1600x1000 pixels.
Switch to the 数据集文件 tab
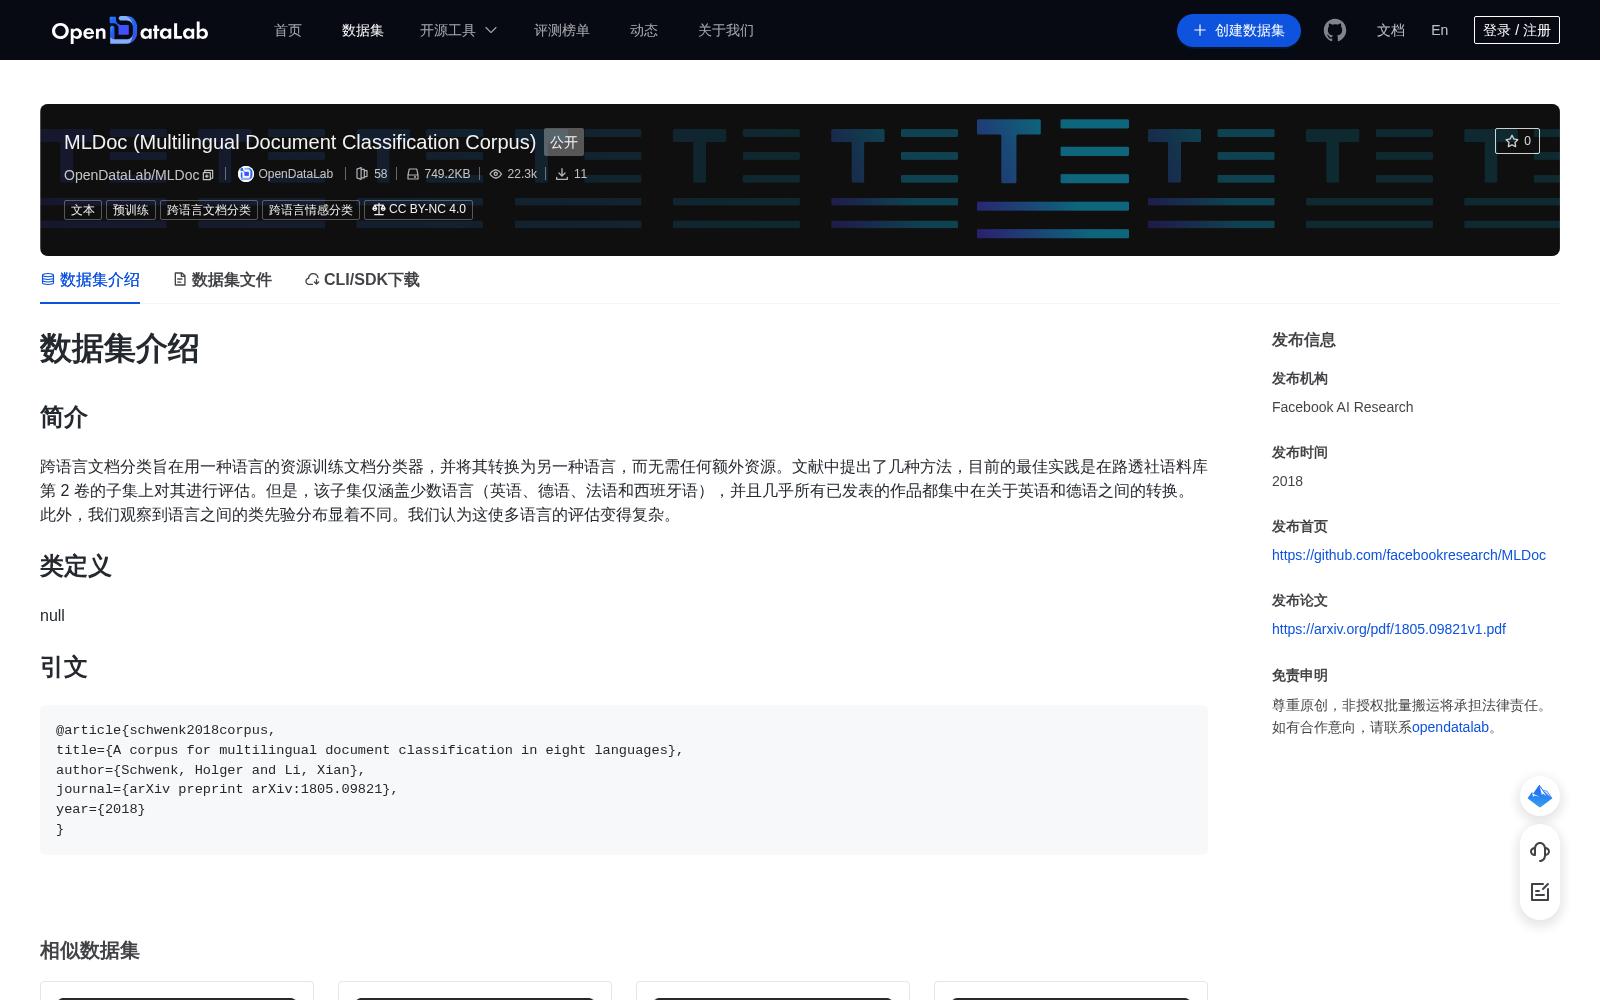[222, 280]
